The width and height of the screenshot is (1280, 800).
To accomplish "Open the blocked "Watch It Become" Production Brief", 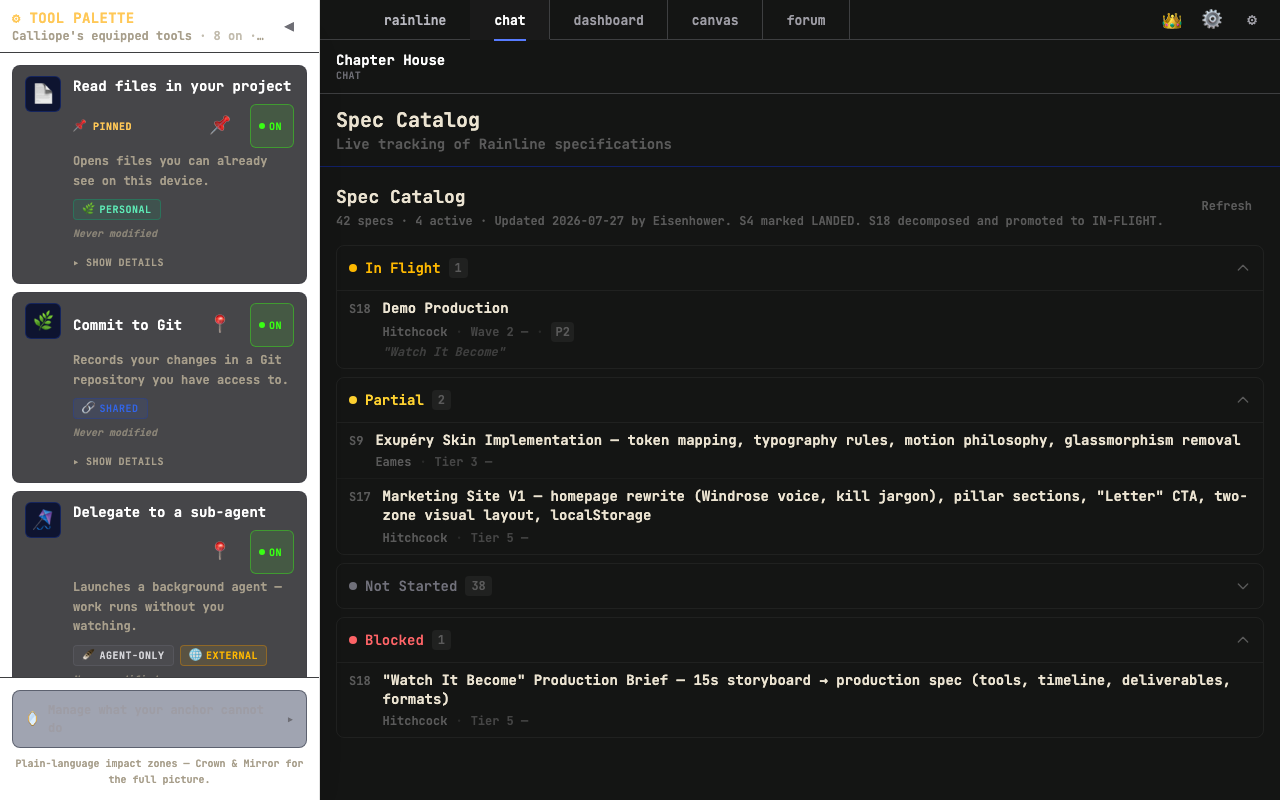I will click(x=800, y=700).
